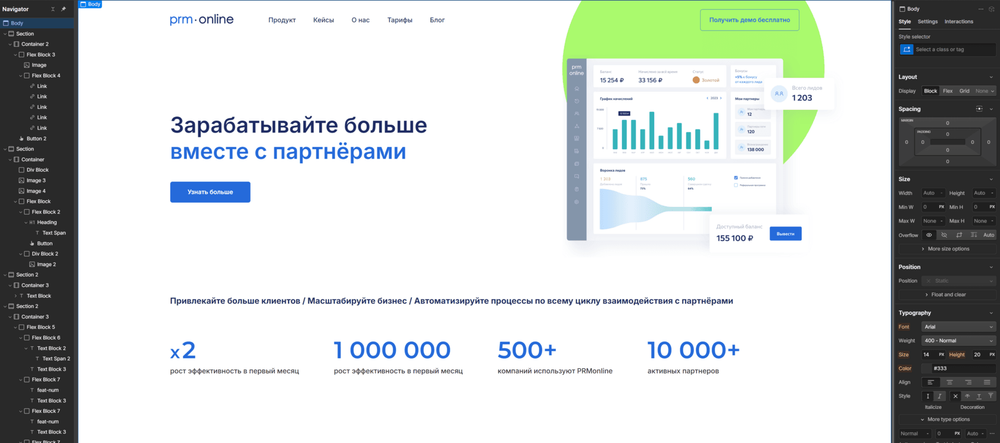Choose Grid display option
Screen dimensions: 1000x443
point(964,91)
